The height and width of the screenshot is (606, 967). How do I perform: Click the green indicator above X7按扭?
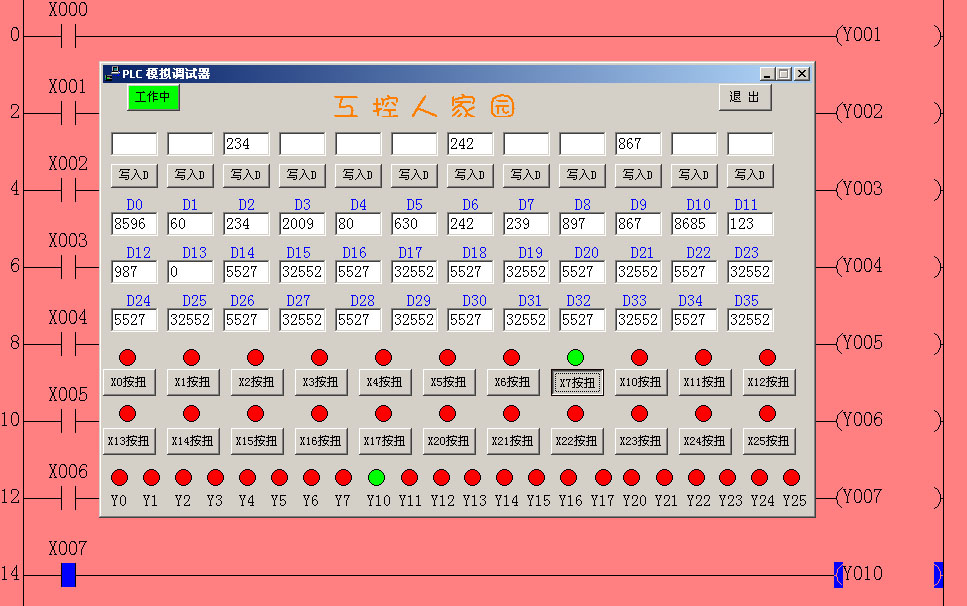(x=575, y=357)
